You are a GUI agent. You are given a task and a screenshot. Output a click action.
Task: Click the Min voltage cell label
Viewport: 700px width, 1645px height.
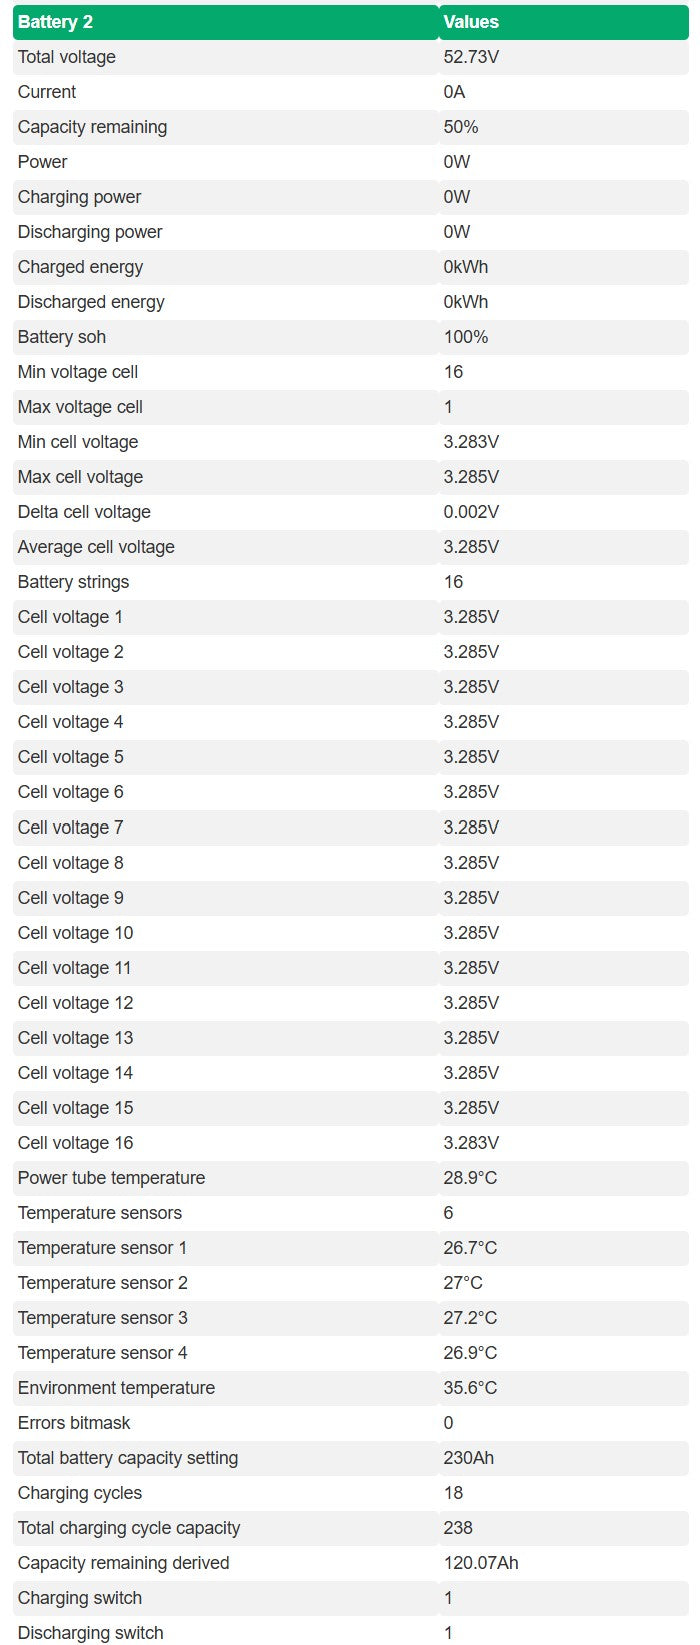[78, 372]
